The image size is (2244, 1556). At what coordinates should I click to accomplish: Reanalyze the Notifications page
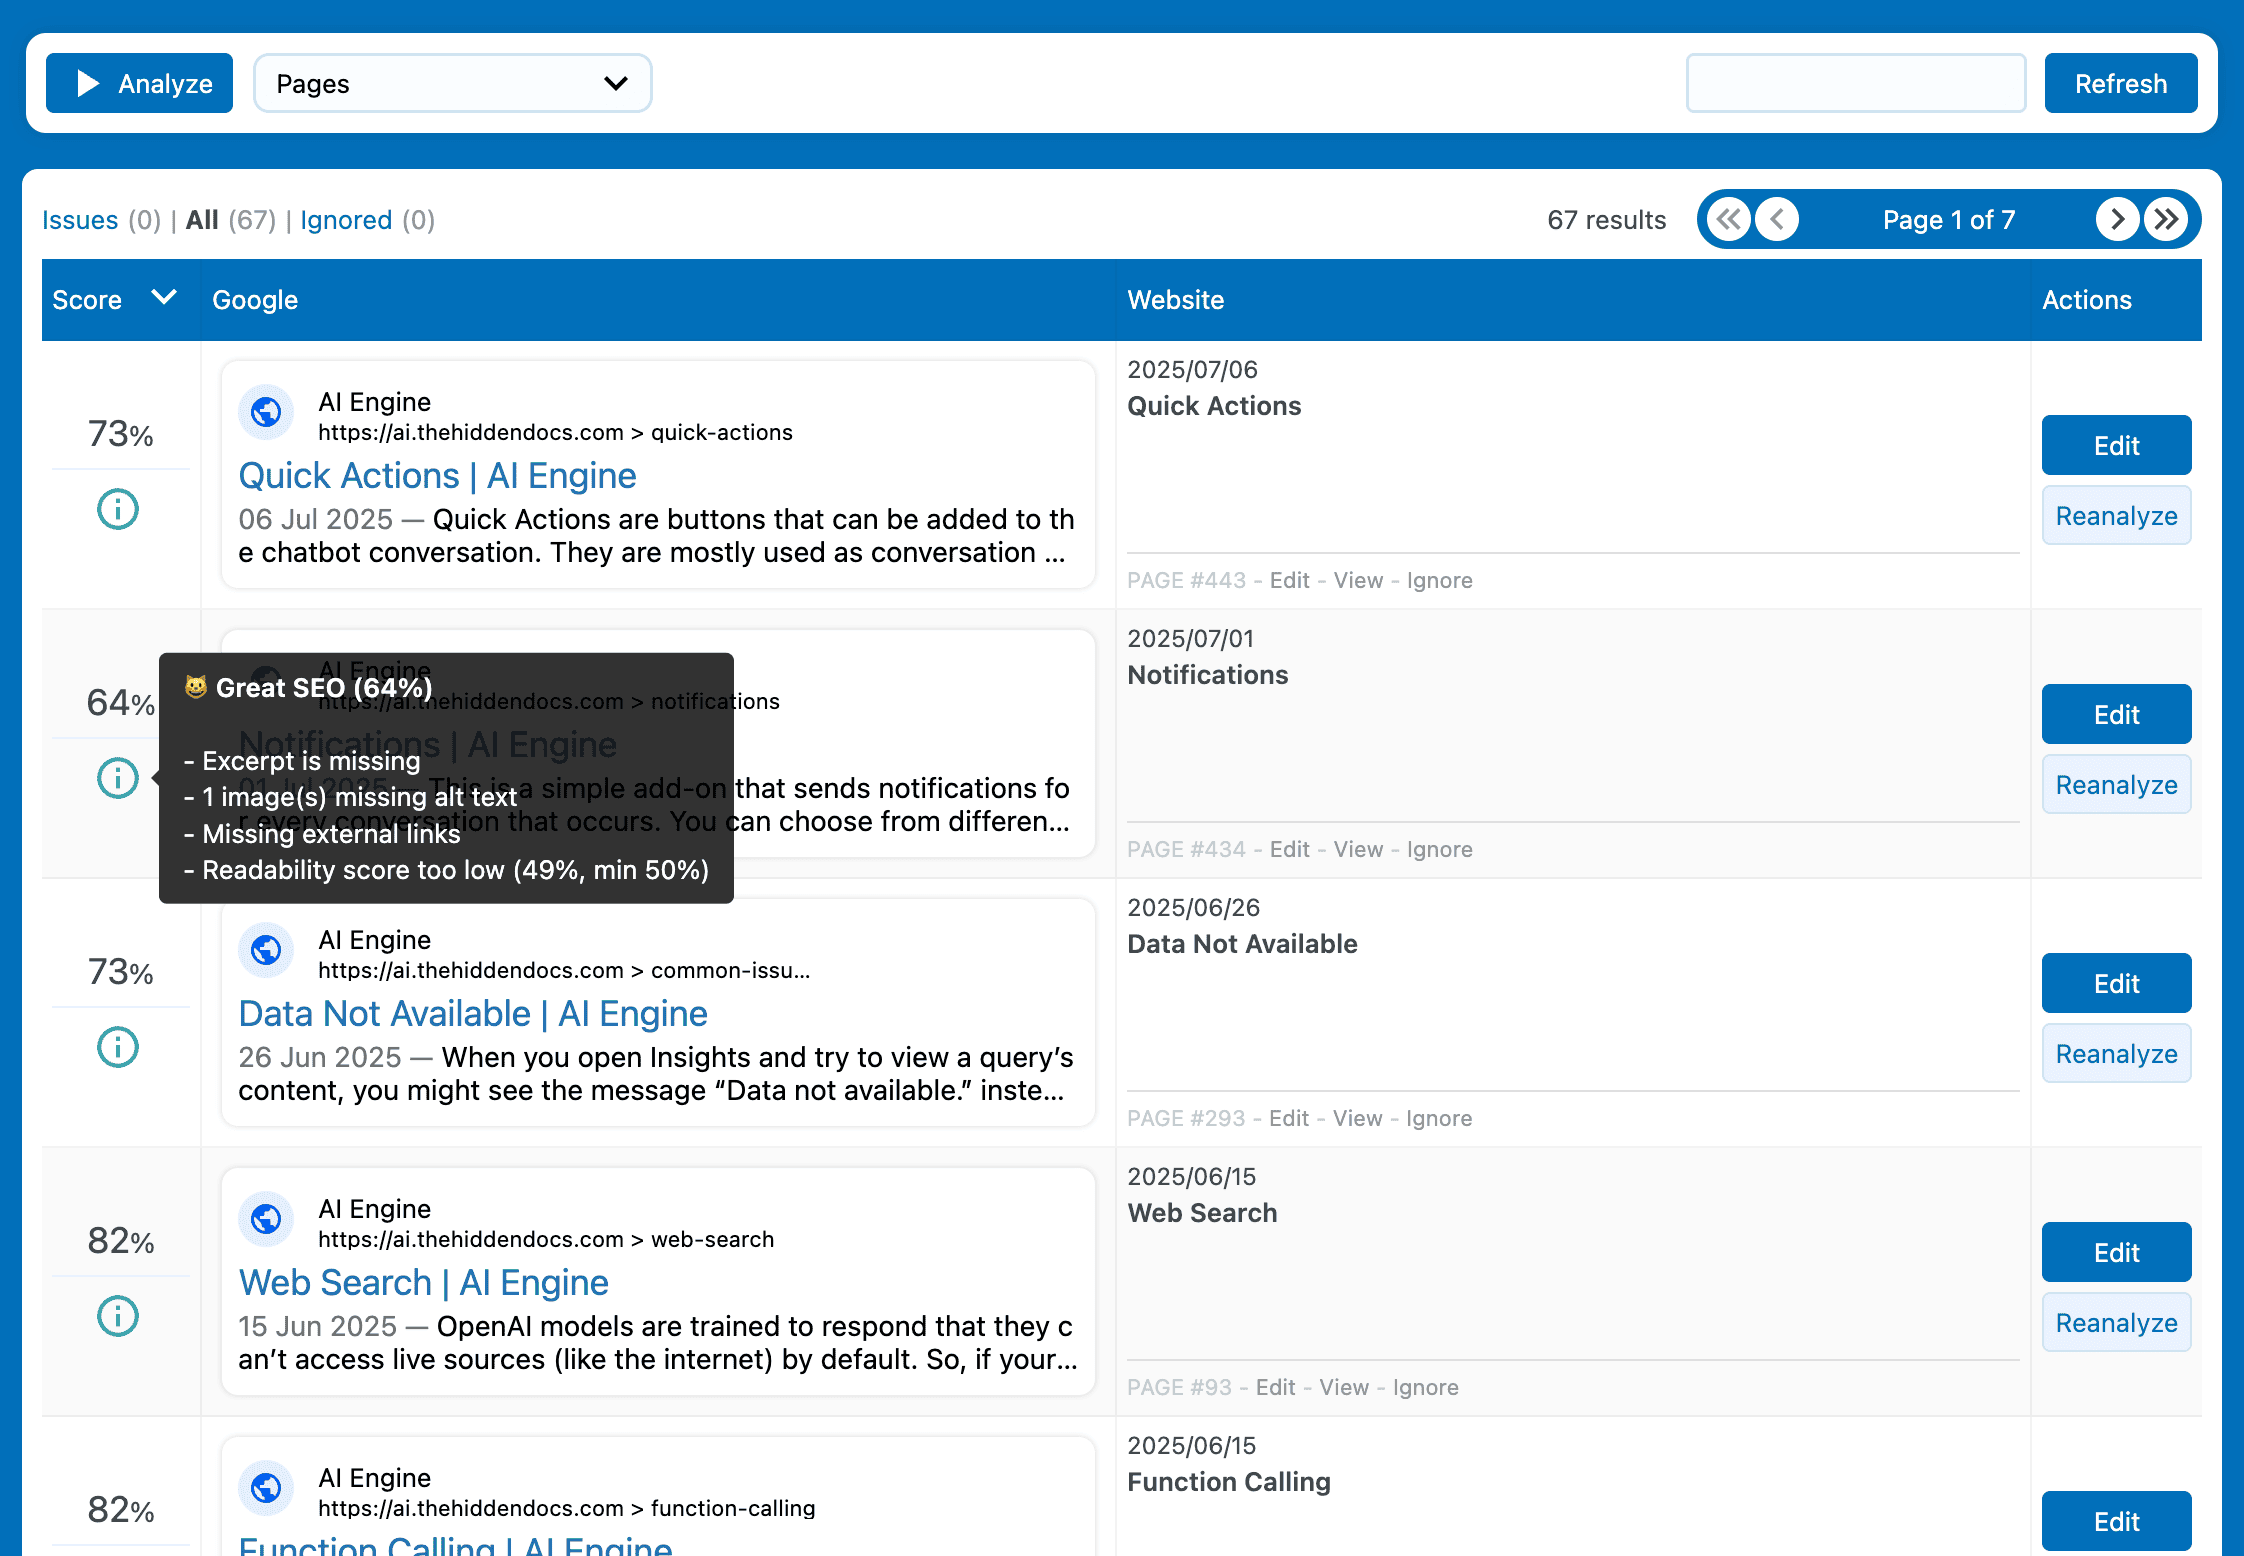click(x=2117, y=785)
